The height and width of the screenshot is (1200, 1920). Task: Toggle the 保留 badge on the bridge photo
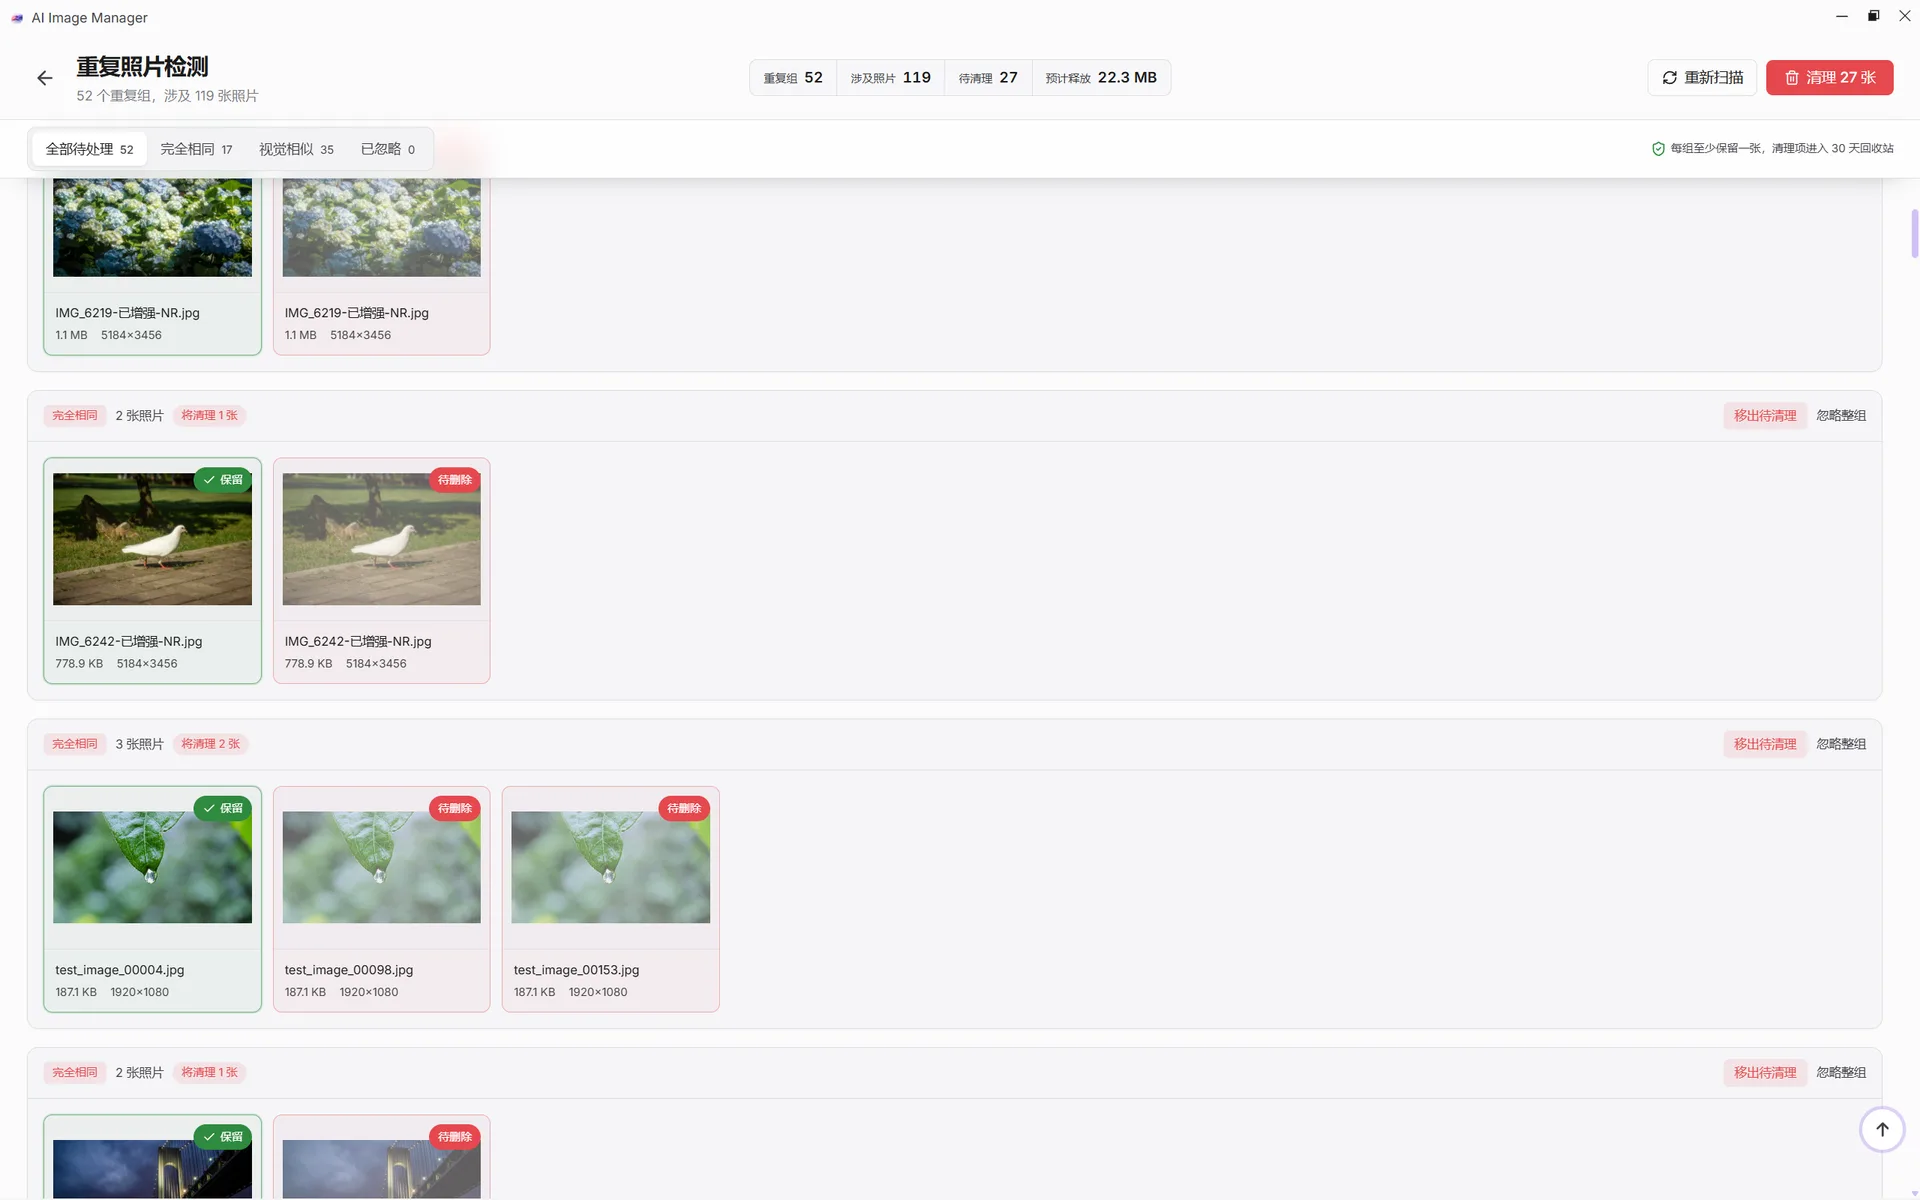223,1137
